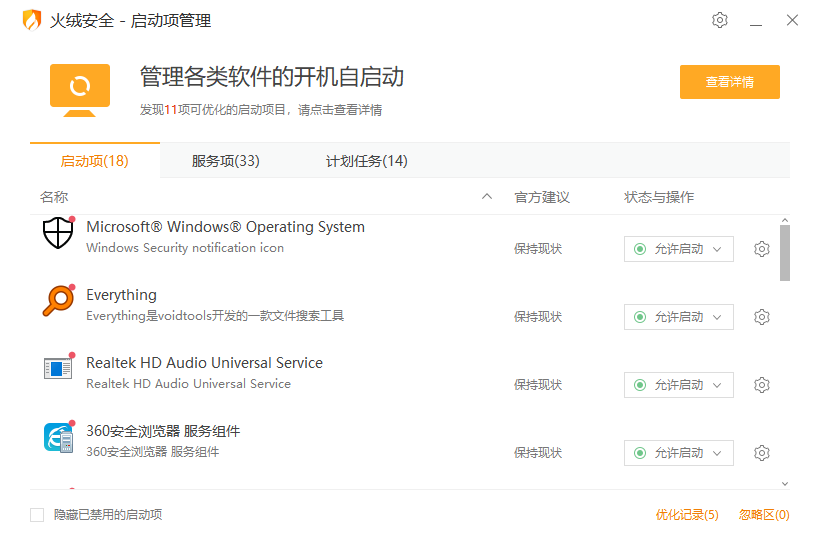Open gear settings for Everything row
Viewport: 820px width, 540px height.
tap(761, 317)
